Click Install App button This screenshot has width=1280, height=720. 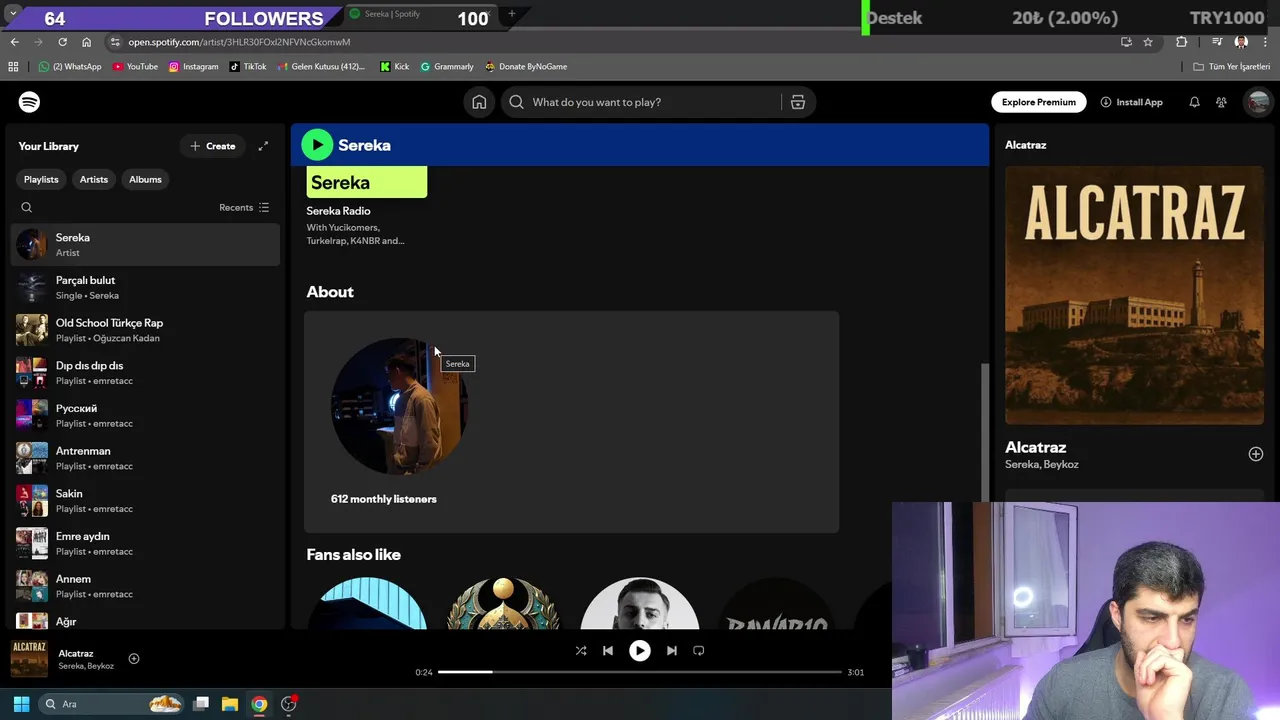click(1131, 102)
